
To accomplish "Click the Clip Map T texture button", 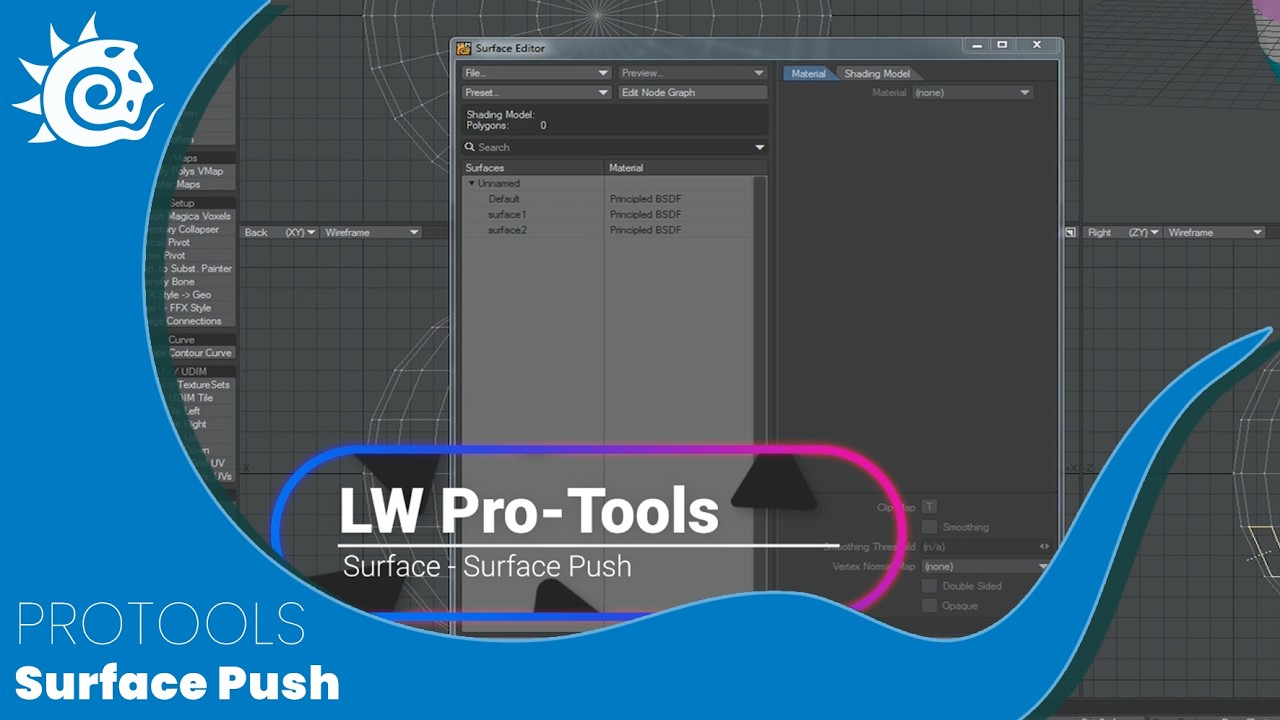I will click(x=929, y=507).
